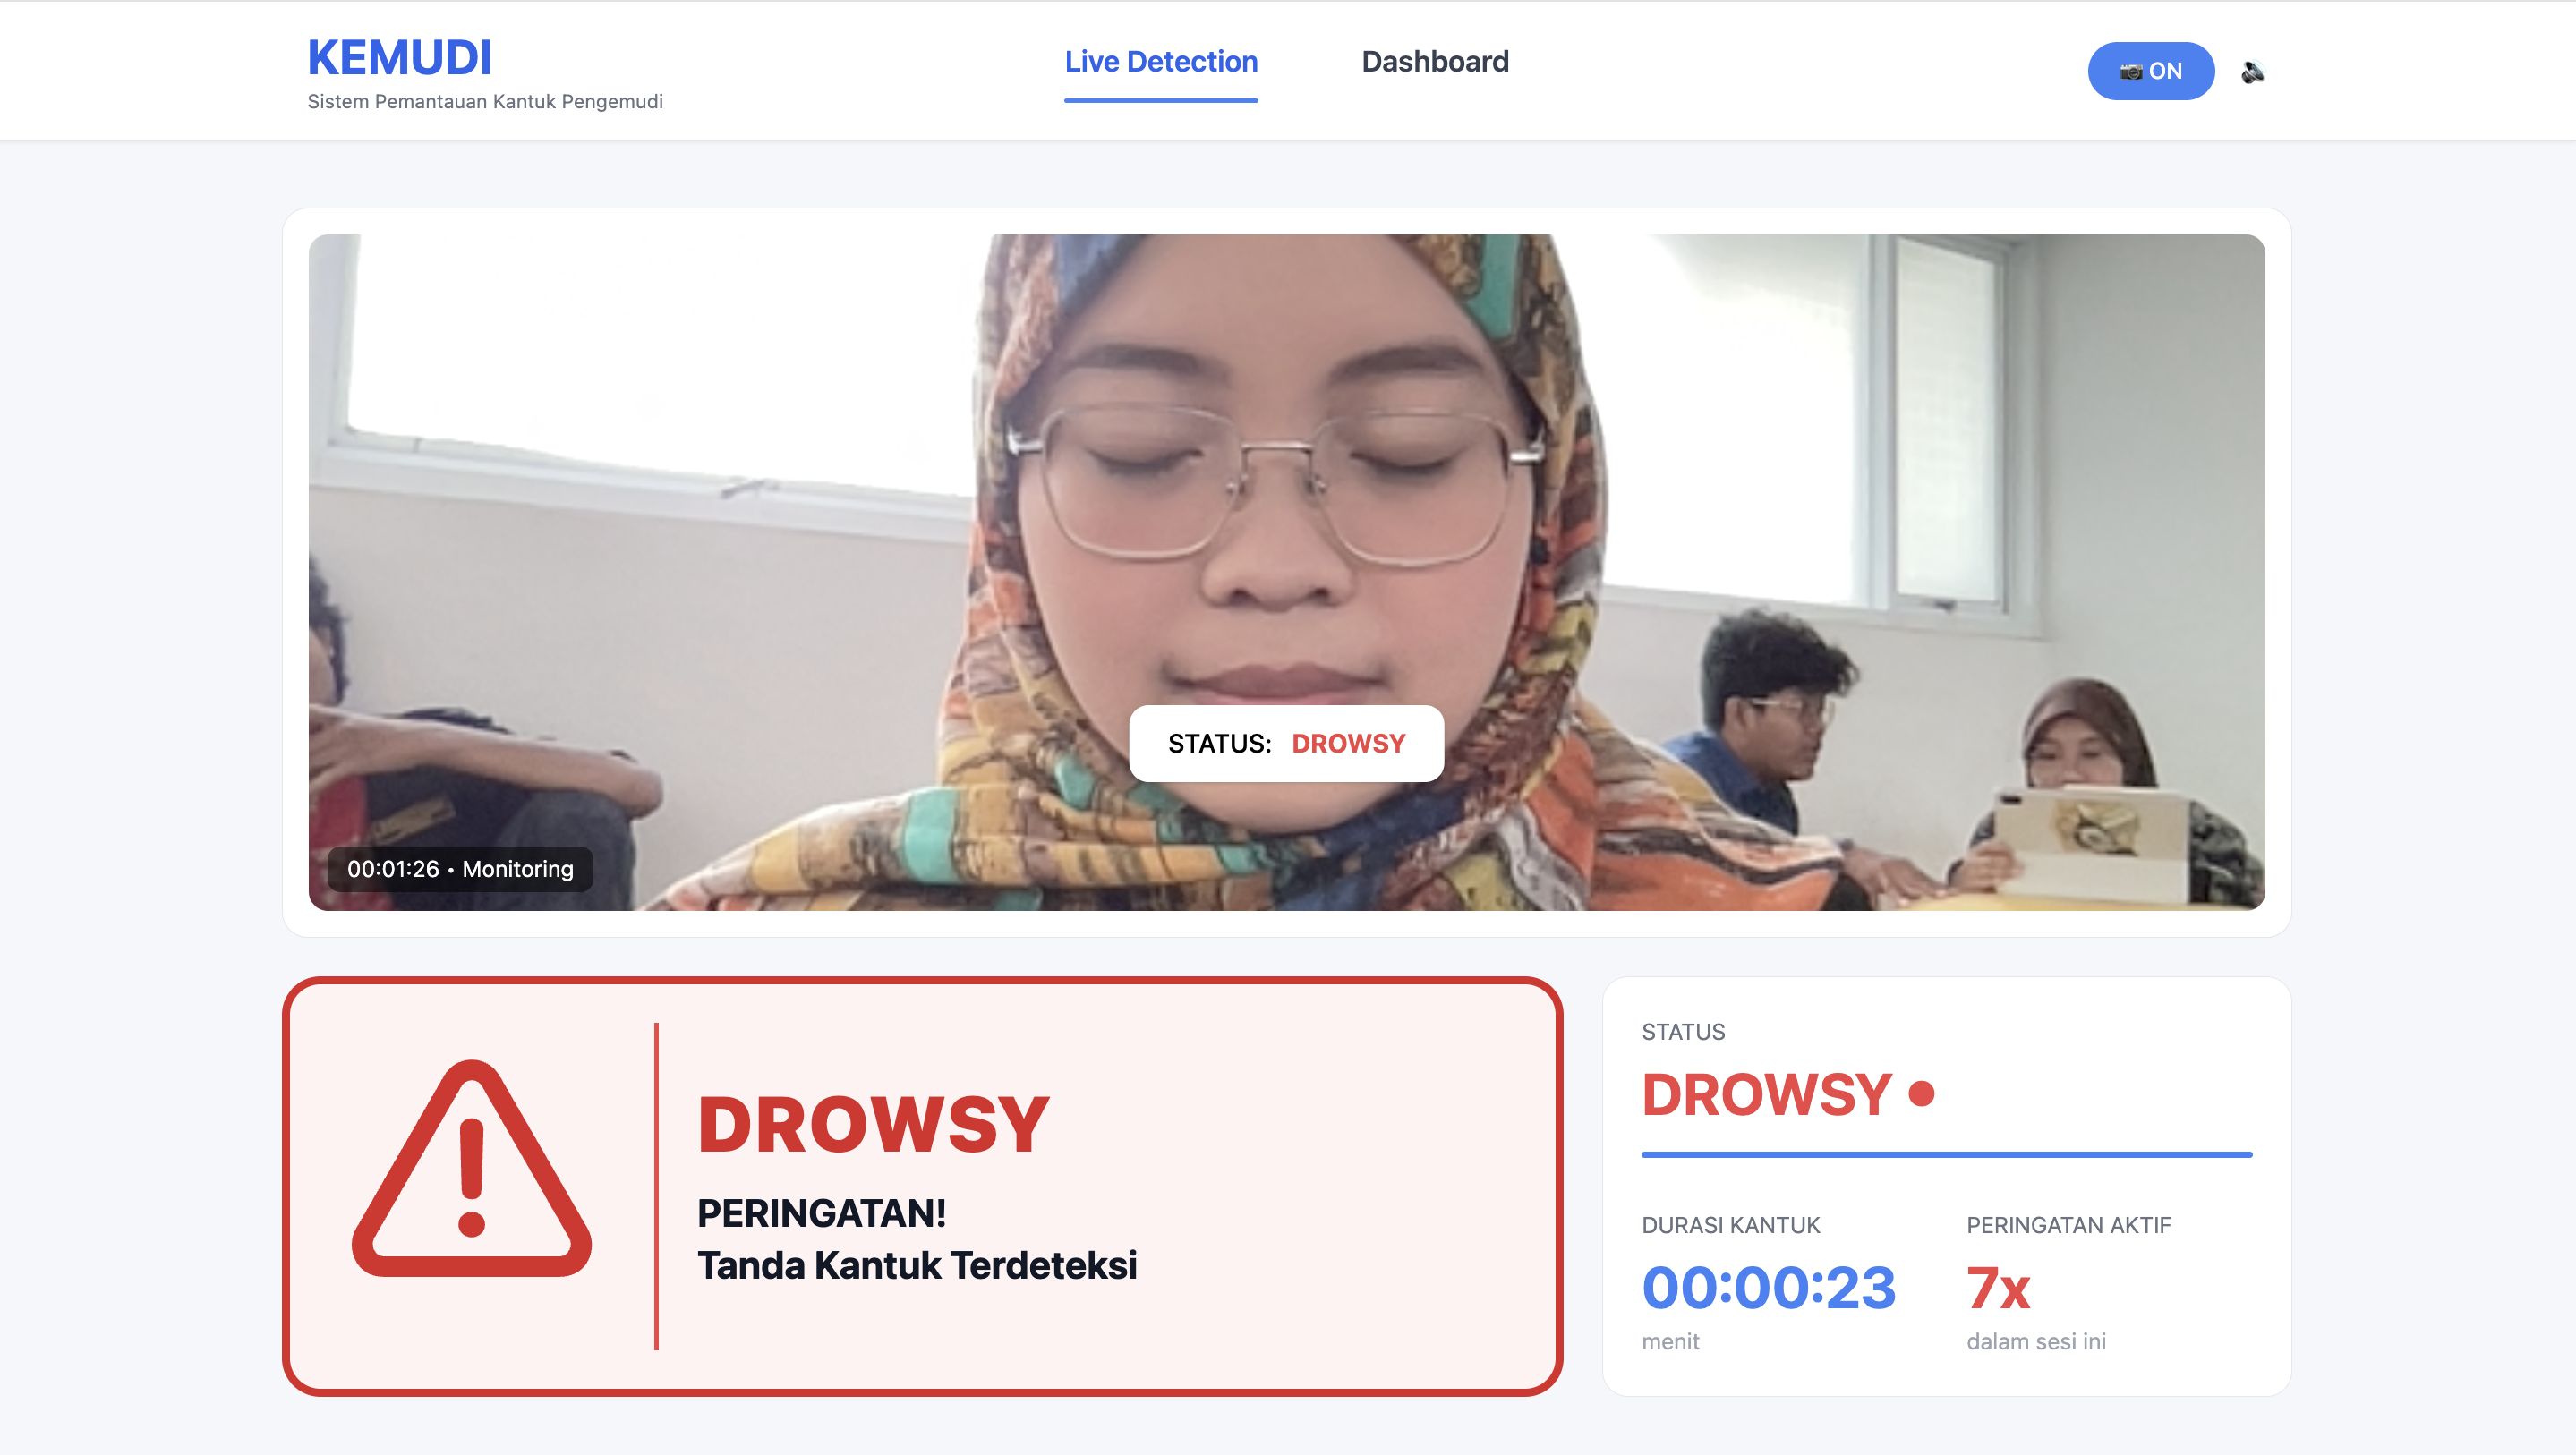
Task: Click the 7x active warnings counter
Action: pos(1998,1287)
